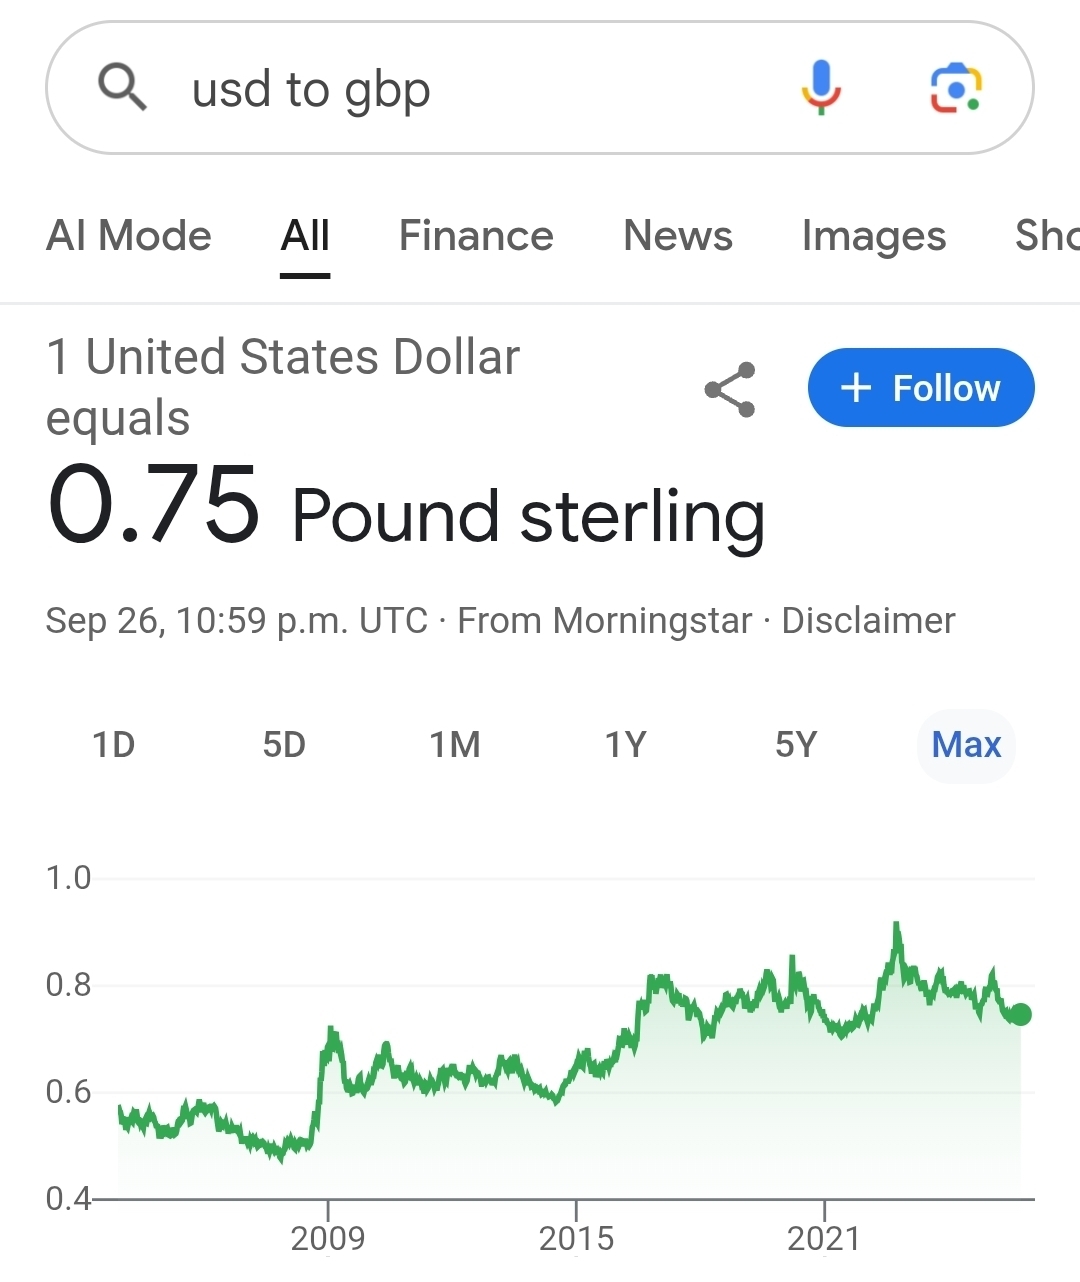Open Google Lens camera search
1080x1282 pixels.
956,88
